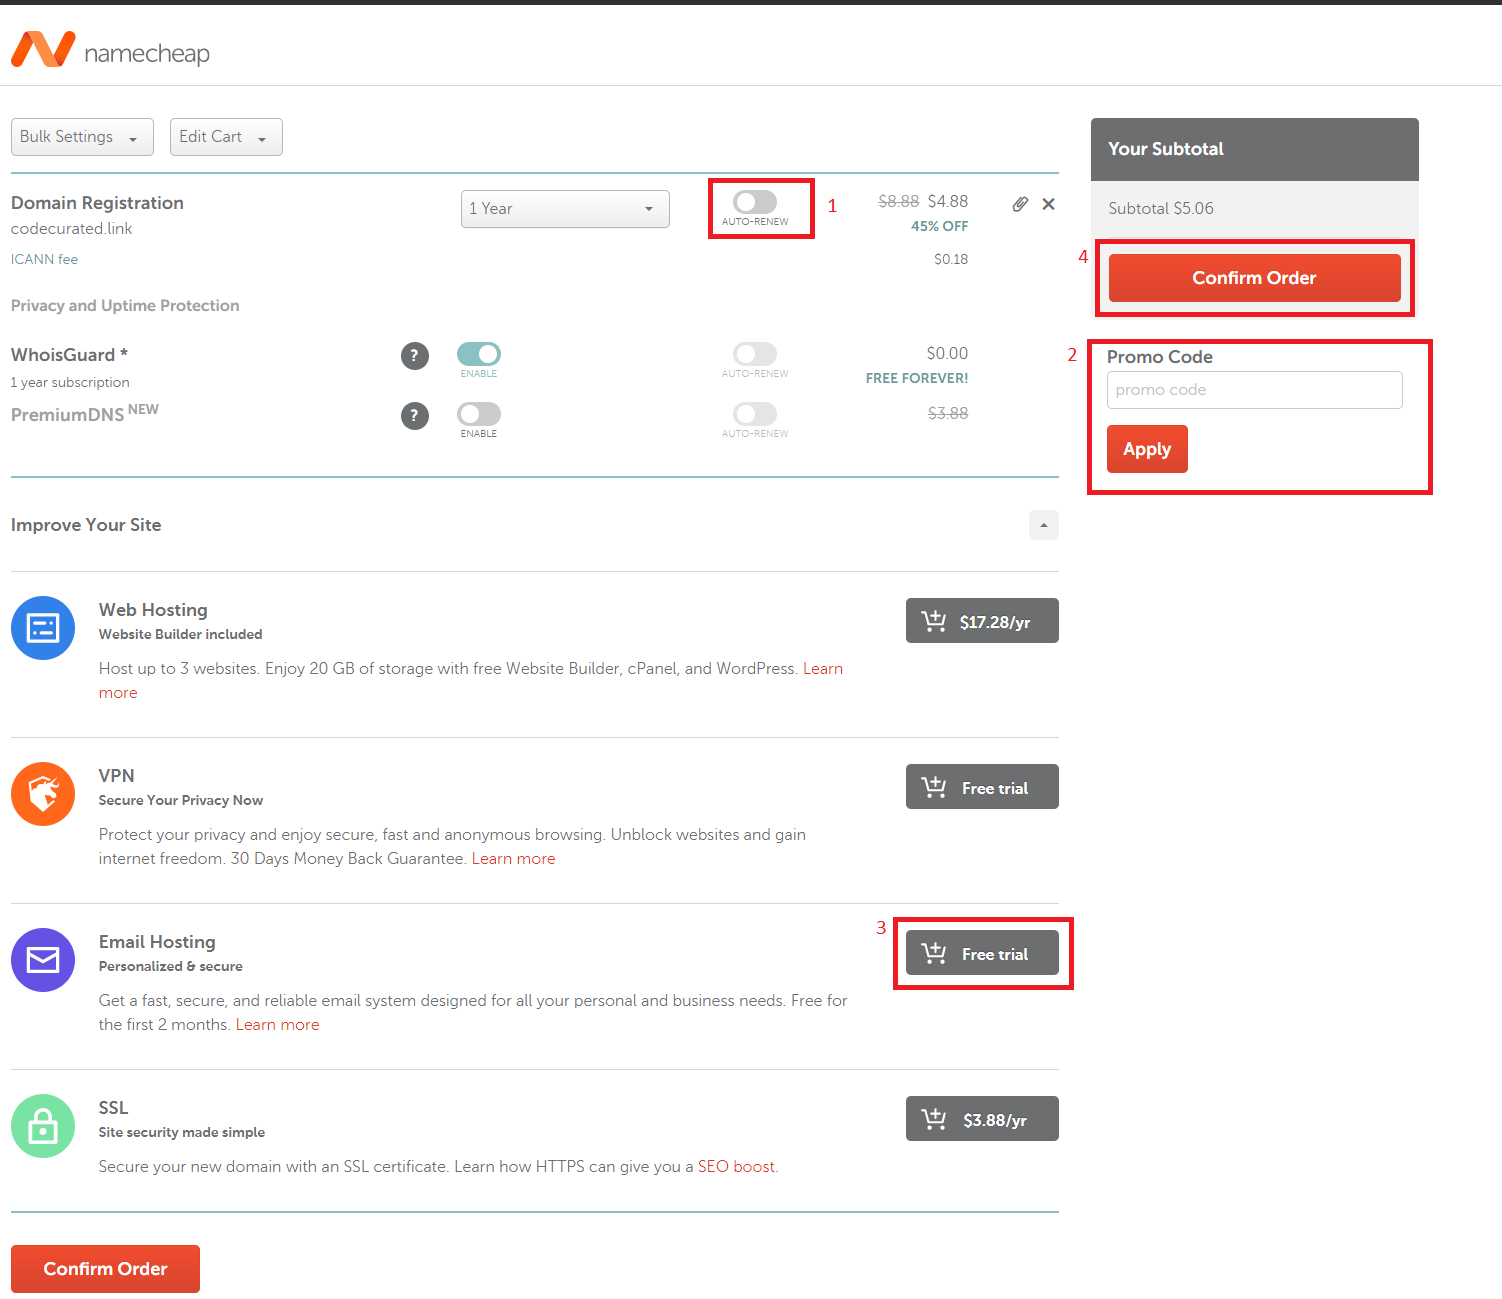Open the Edit Cart dropdown

[226, 137]
